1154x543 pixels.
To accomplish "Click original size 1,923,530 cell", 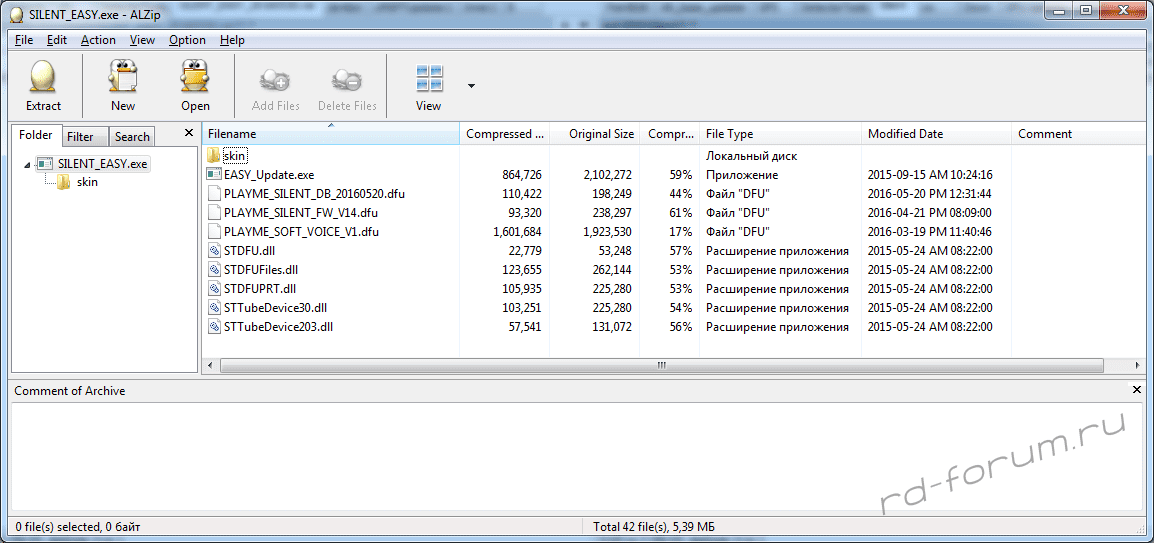I will [x=605, y=233].
